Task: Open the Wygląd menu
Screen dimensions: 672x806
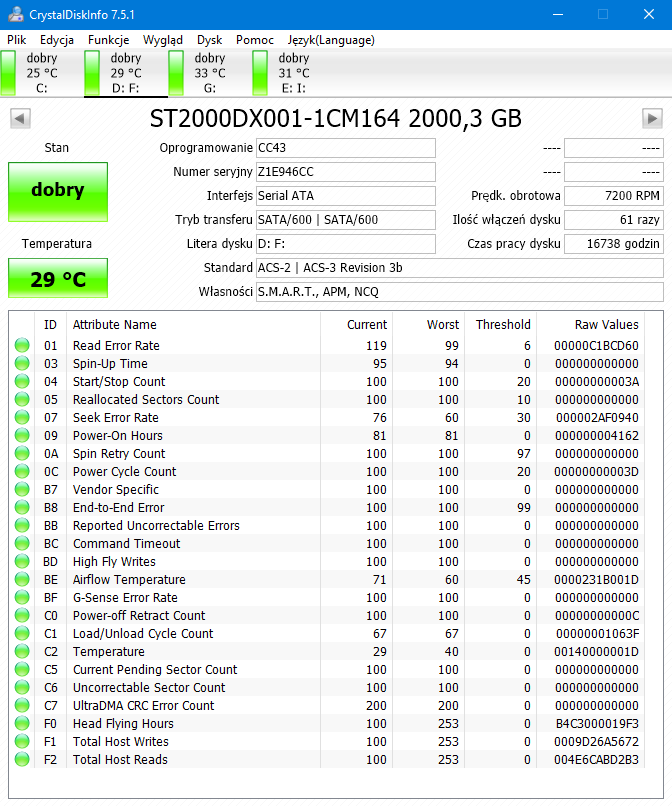Action: pyautogui.click(x=163, y=40)
